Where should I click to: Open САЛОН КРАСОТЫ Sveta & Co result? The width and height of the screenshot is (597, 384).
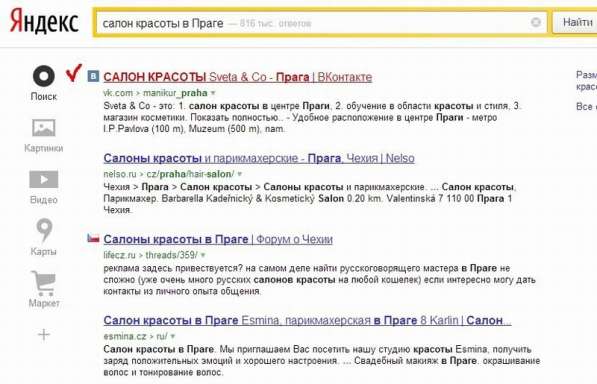238,77
